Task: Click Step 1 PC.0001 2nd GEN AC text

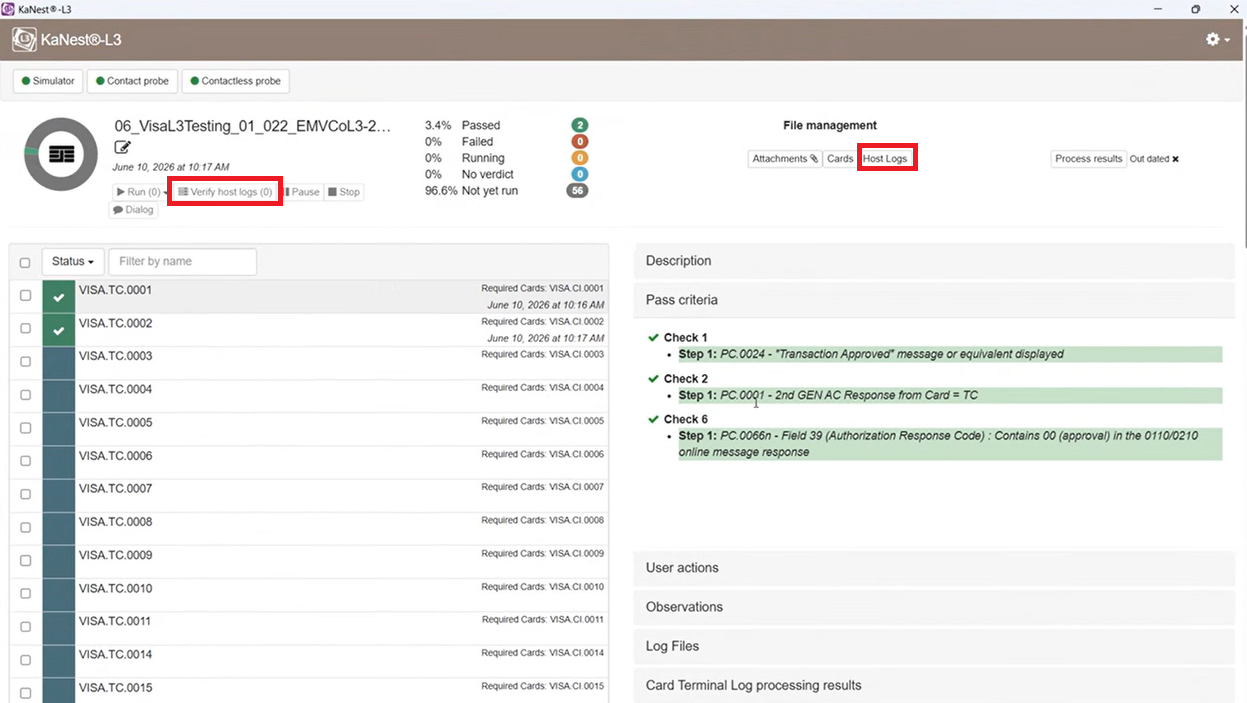Action: (x=828, y=395)
